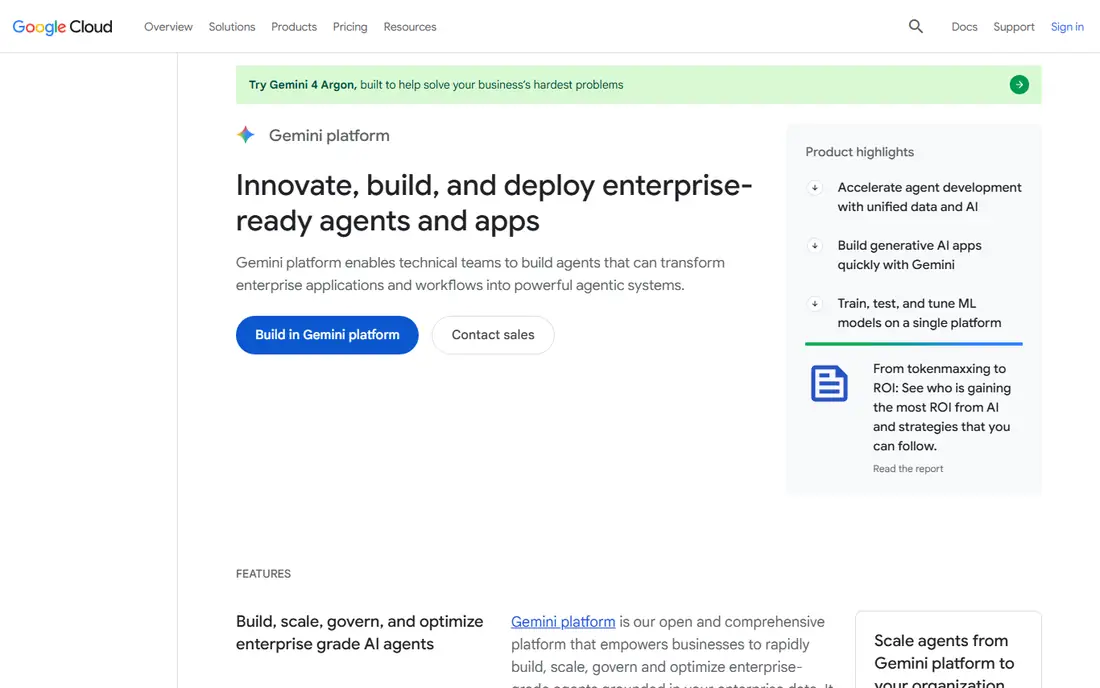Open the Products menu
This screenshot has height=688, width=1100.
click(294, 27)
